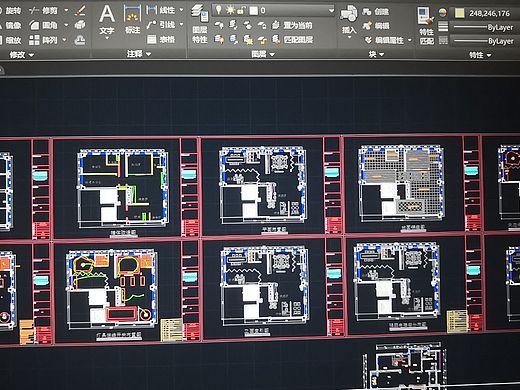The height and width of the screenshot is (390, 520).
Task: Click Edit (编辑) block button
Action: pyautogui.click(x=376, y=26)
